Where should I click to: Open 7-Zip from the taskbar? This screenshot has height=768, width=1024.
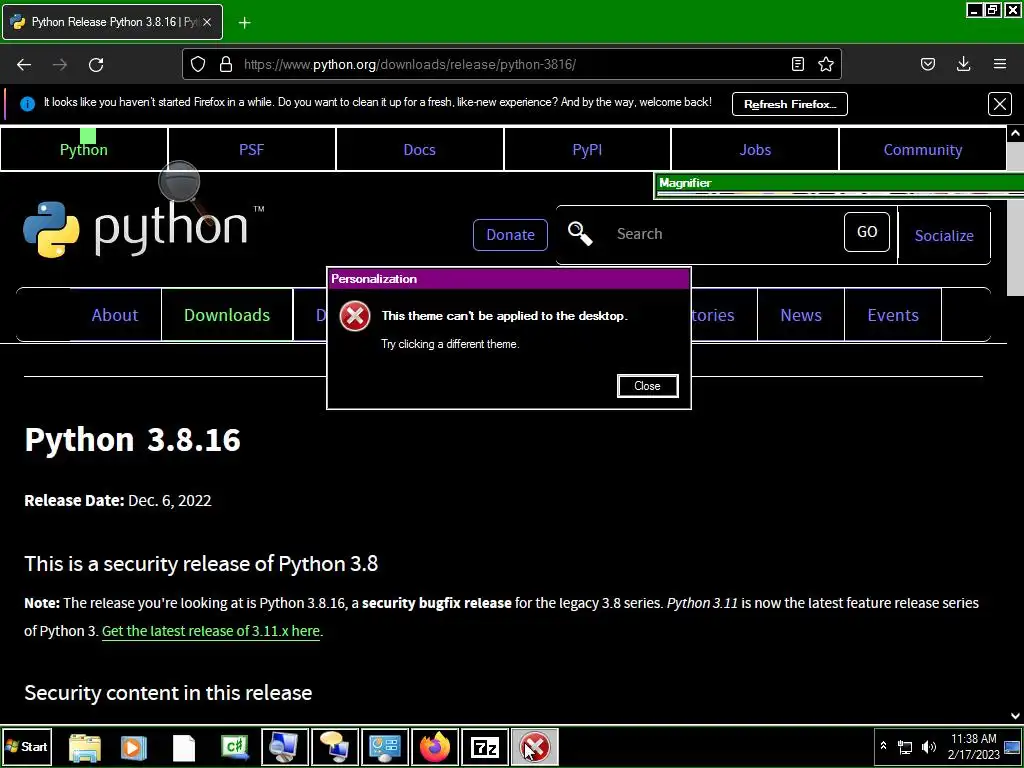coord(485,746)
